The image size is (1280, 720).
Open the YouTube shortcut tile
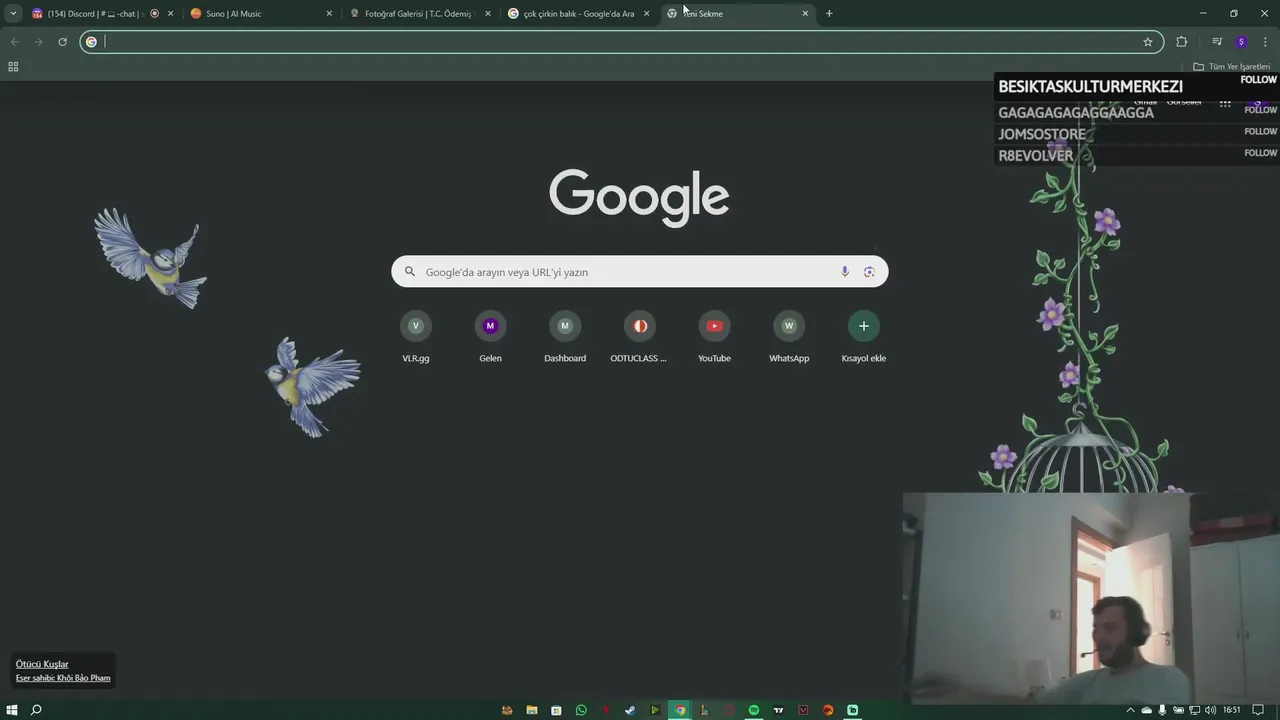[714, 337]
